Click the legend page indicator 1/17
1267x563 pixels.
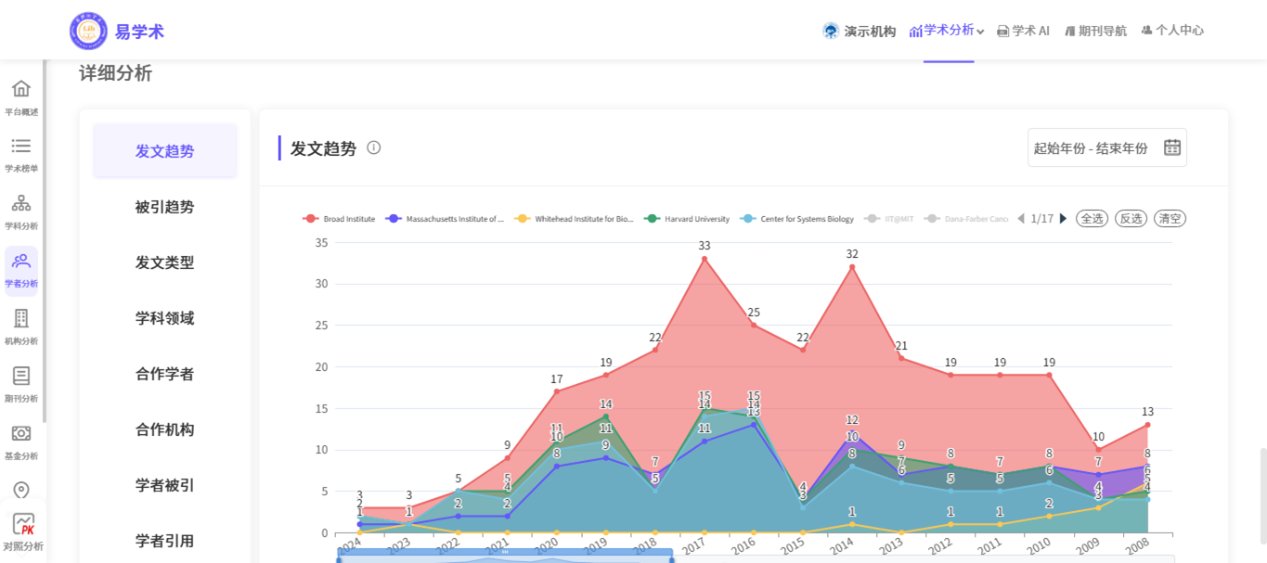pos(1041,219)
